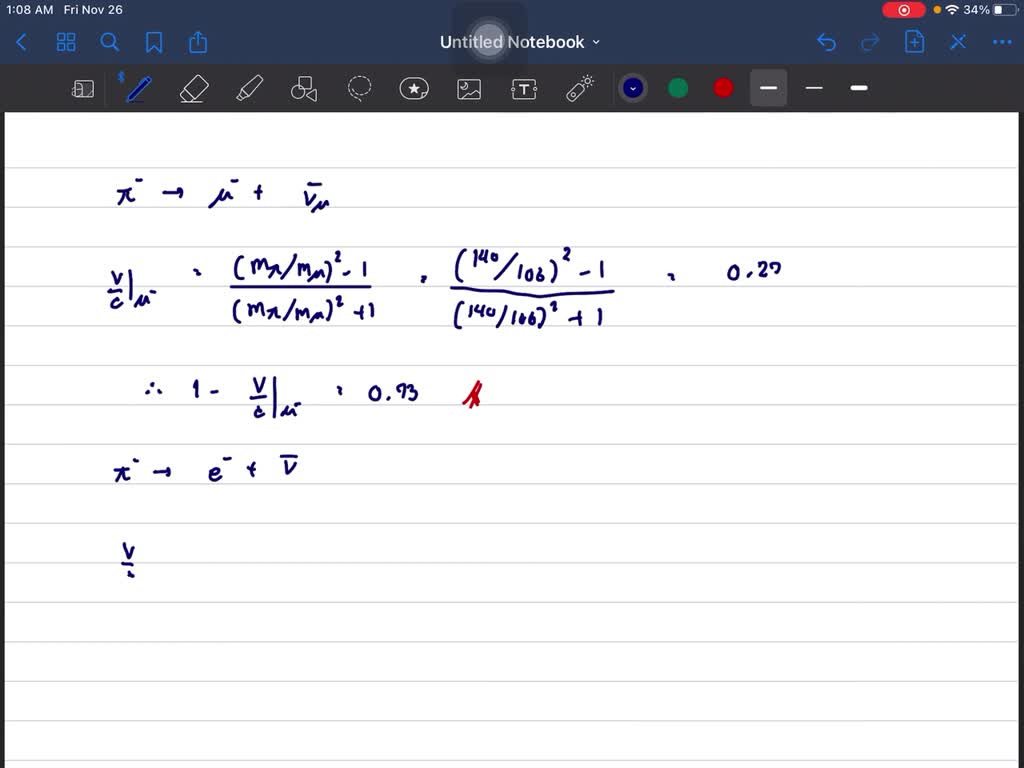Undo the last stroke
This screenshot has height=768, width=1024.
coord(826,42)
